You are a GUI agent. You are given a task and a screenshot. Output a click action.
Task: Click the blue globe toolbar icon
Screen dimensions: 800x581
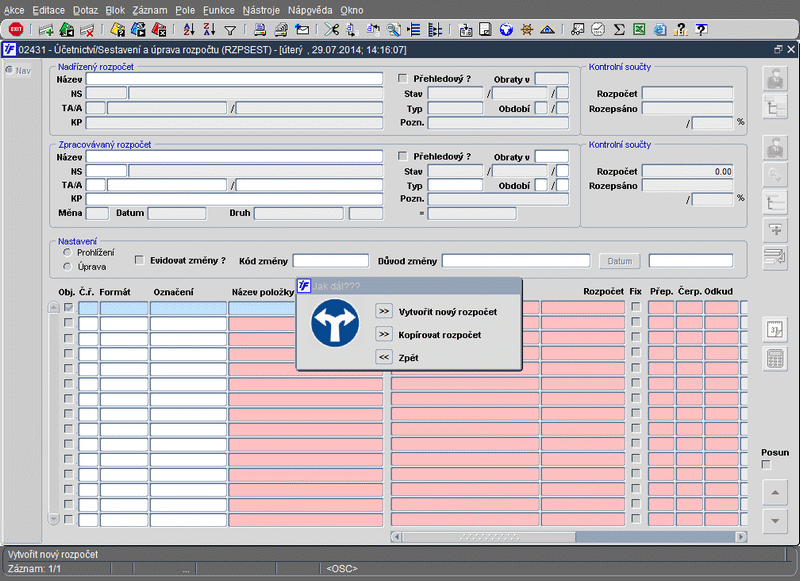(506, 30)
